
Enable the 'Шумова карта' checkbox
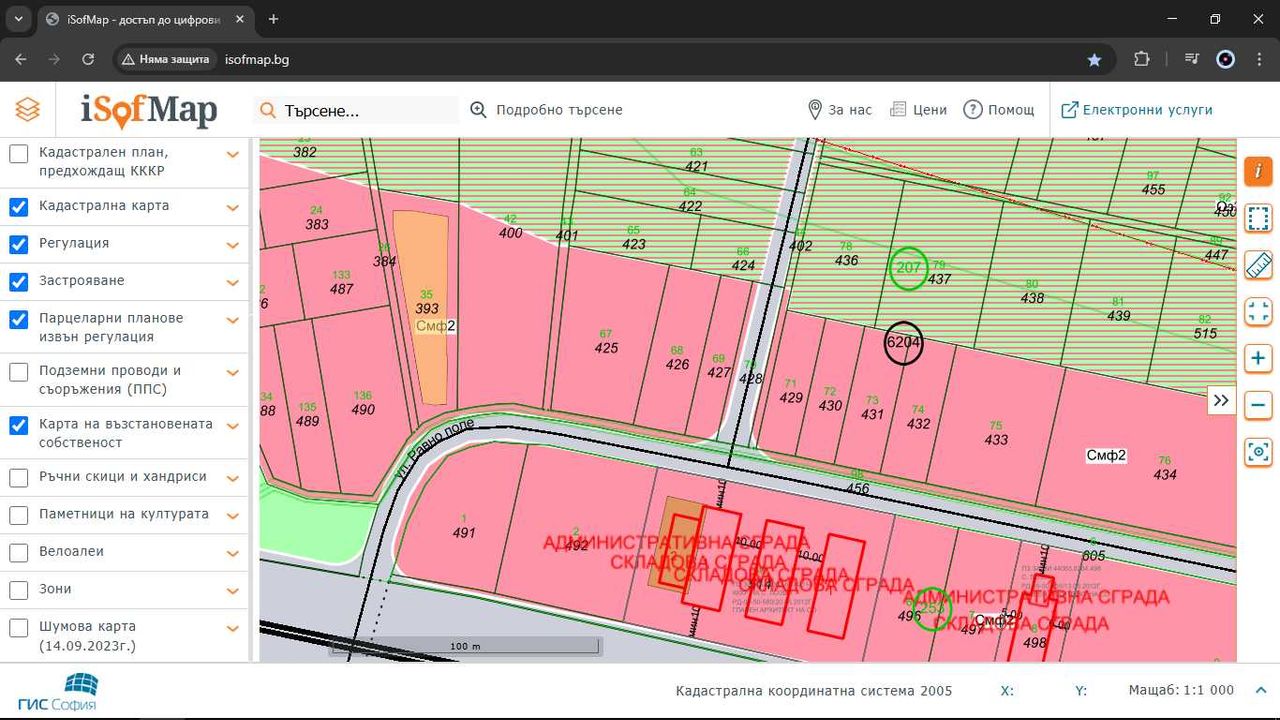click(x=19, y=628)
